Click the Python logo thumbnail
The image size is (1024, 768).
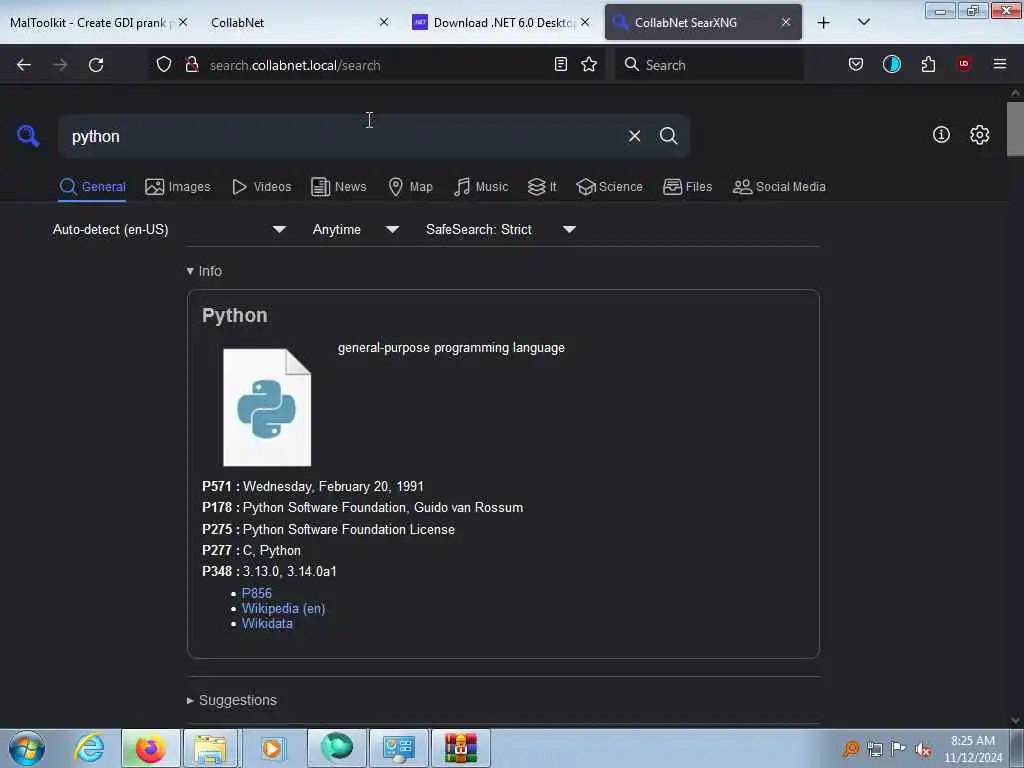pyautogui.click(x=267, y=408)
